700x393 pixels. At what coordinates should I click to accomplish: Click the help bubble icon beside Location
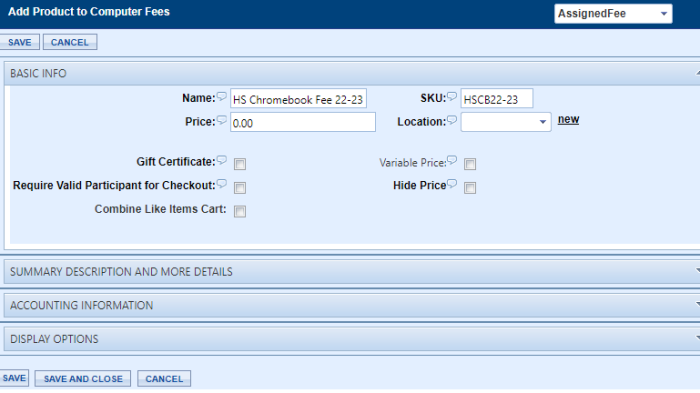point(452,120)
